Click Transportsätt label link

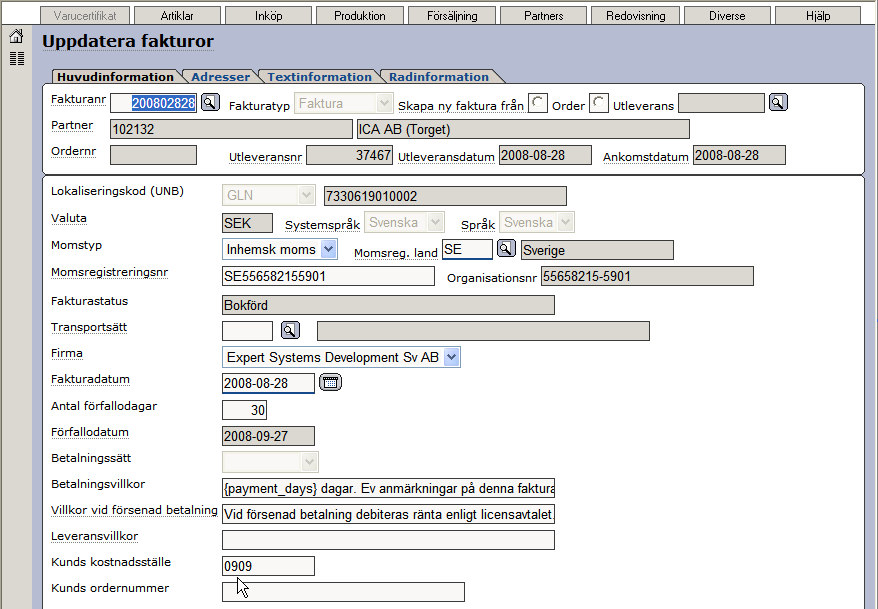89,327
